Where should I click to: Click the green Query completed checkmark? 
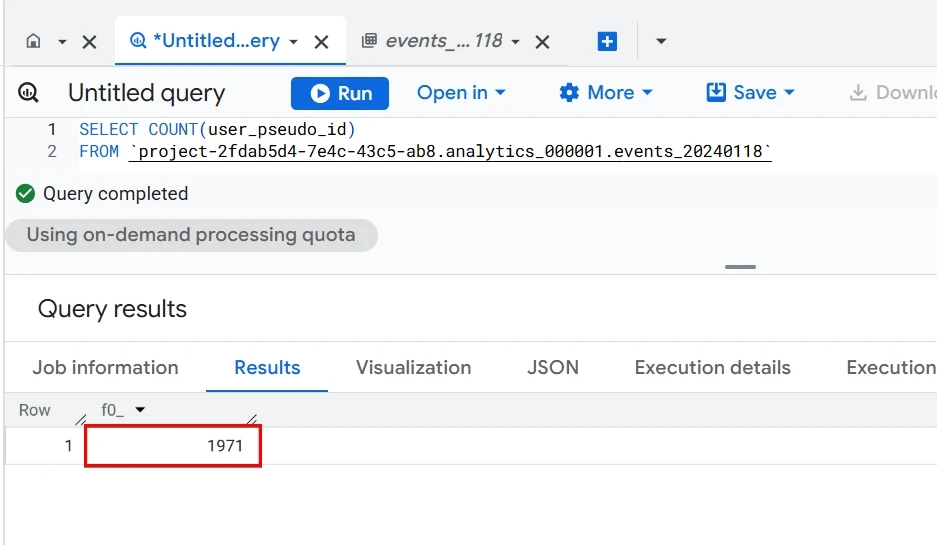click(x=25, y=194)
